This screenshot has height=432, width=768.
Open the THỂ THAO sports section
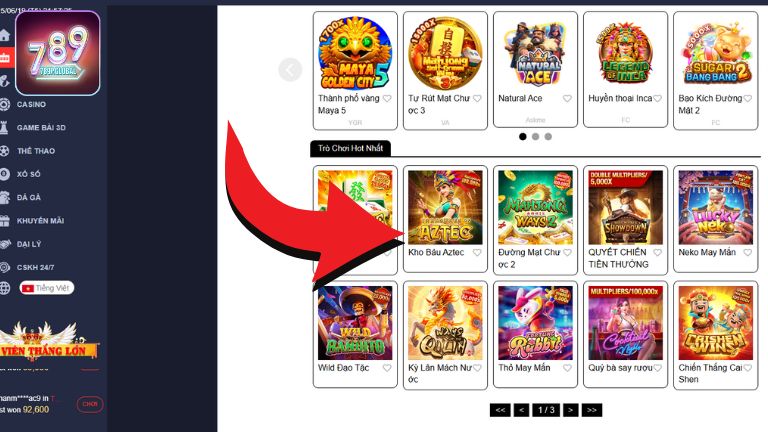click(35, 151)
